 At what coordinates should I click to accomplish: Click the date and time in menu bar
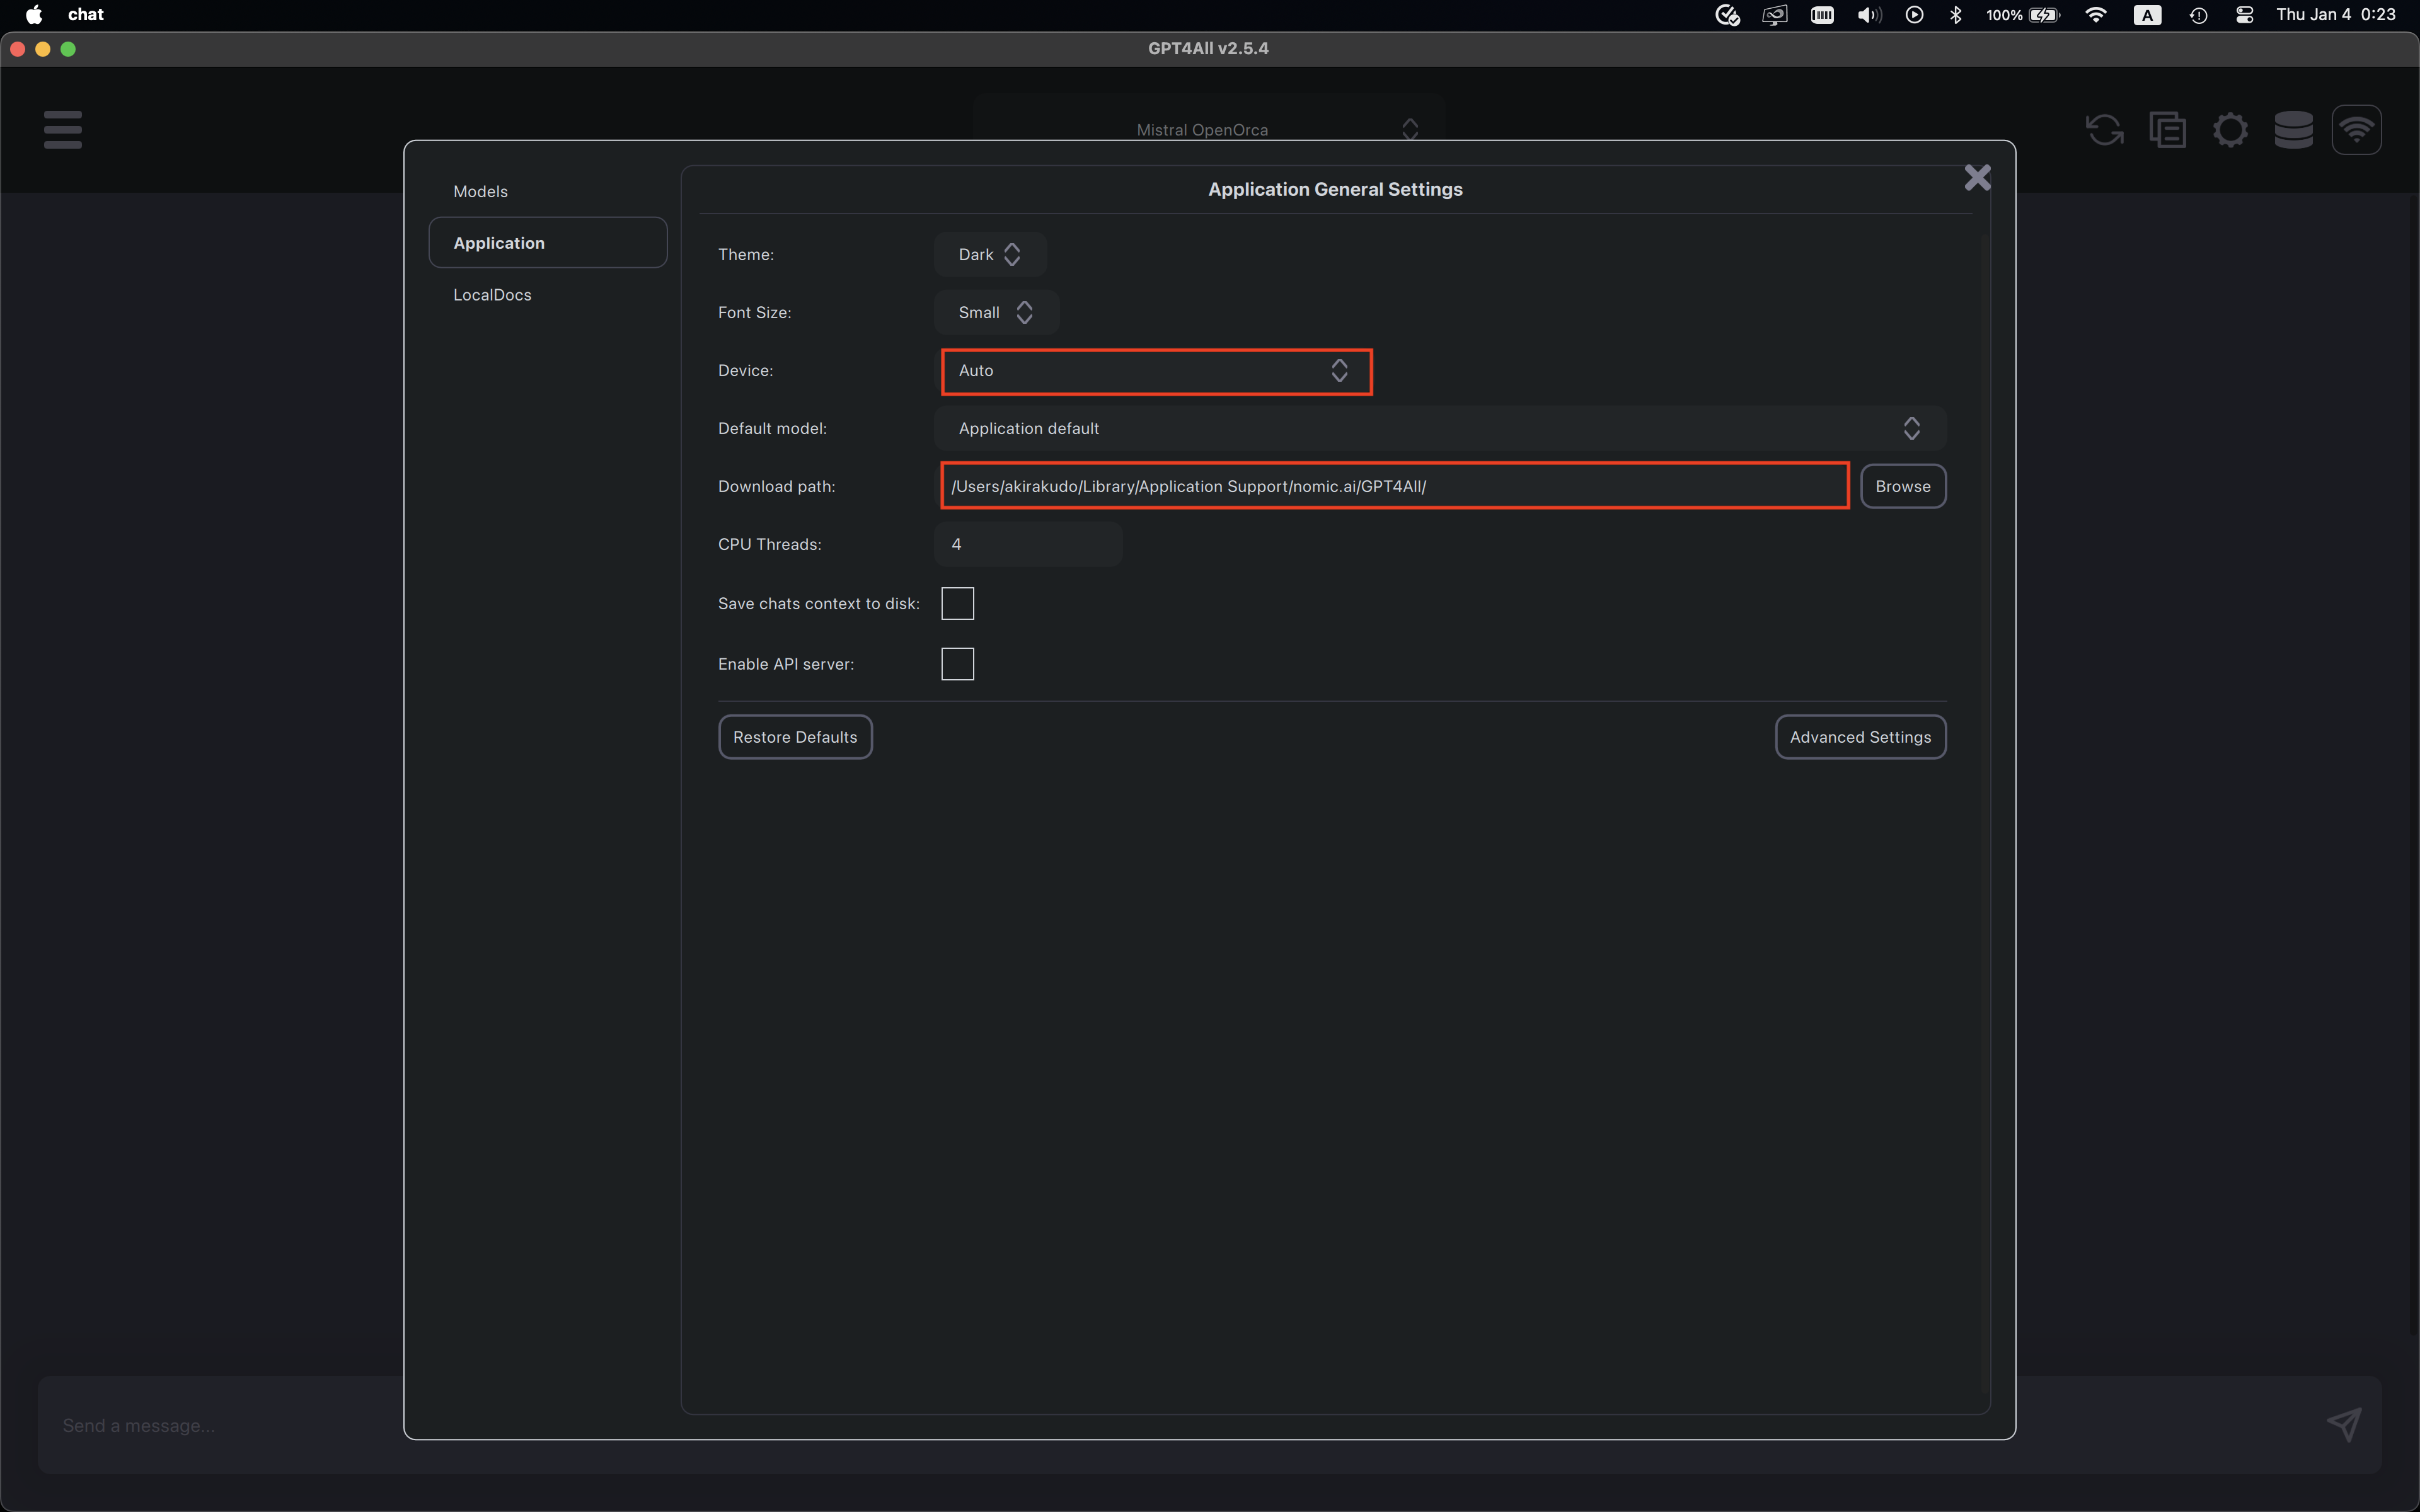[x=2335, y=15]
